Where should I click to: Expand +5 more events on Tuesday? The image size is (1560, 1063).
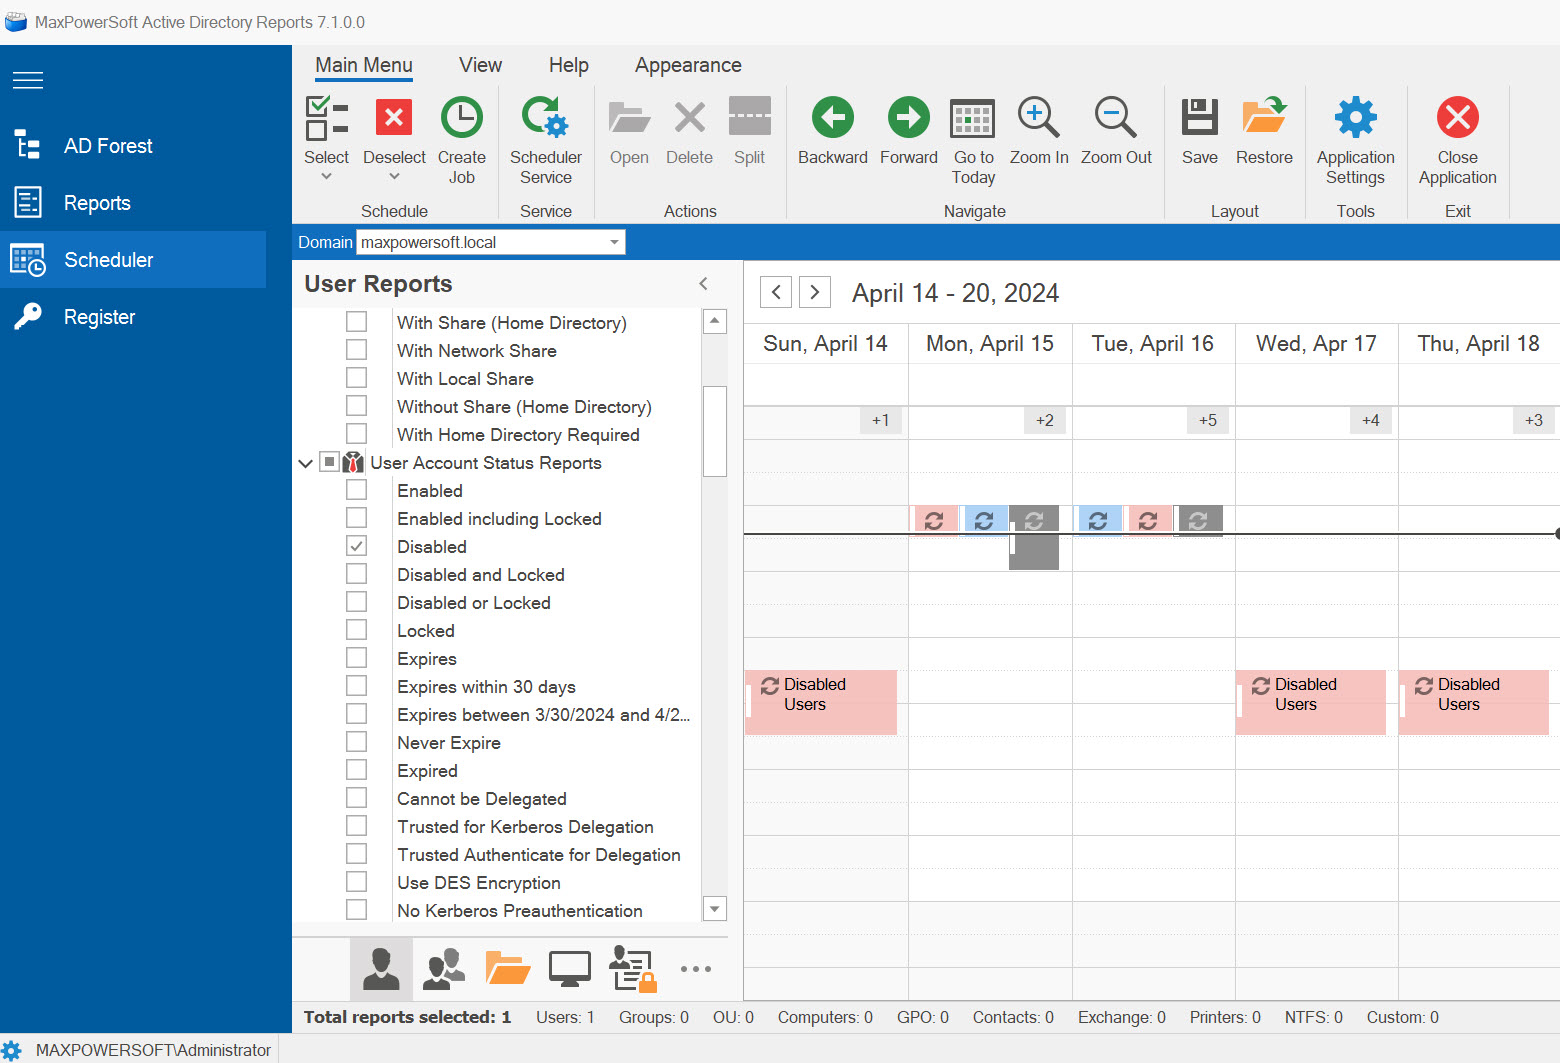(1208, 420)
